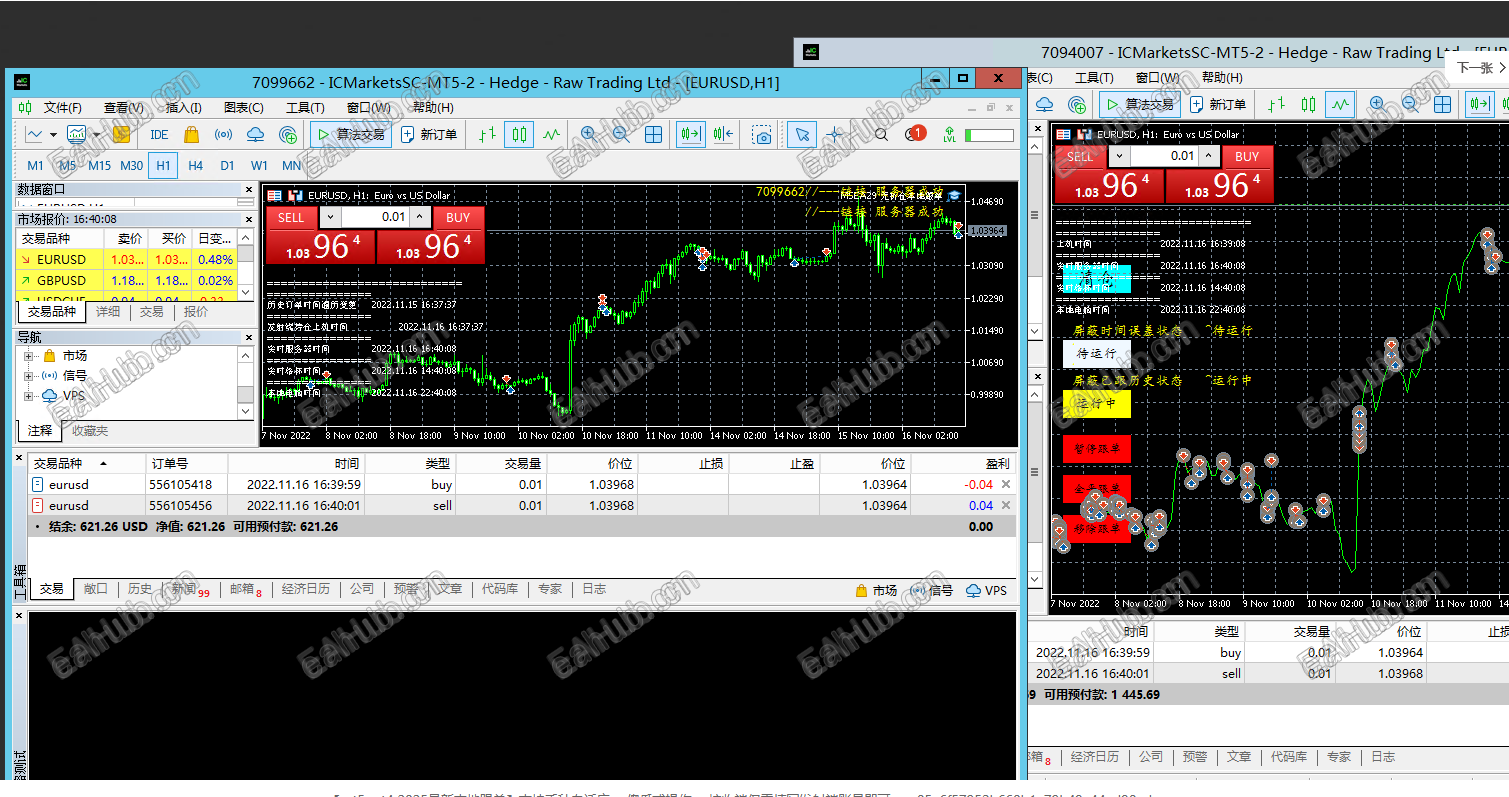The width and height of the screenshot is (1509, 797).
Task: Toggle chart auto-scroll in left window toolbar
Action: point(690,135)
